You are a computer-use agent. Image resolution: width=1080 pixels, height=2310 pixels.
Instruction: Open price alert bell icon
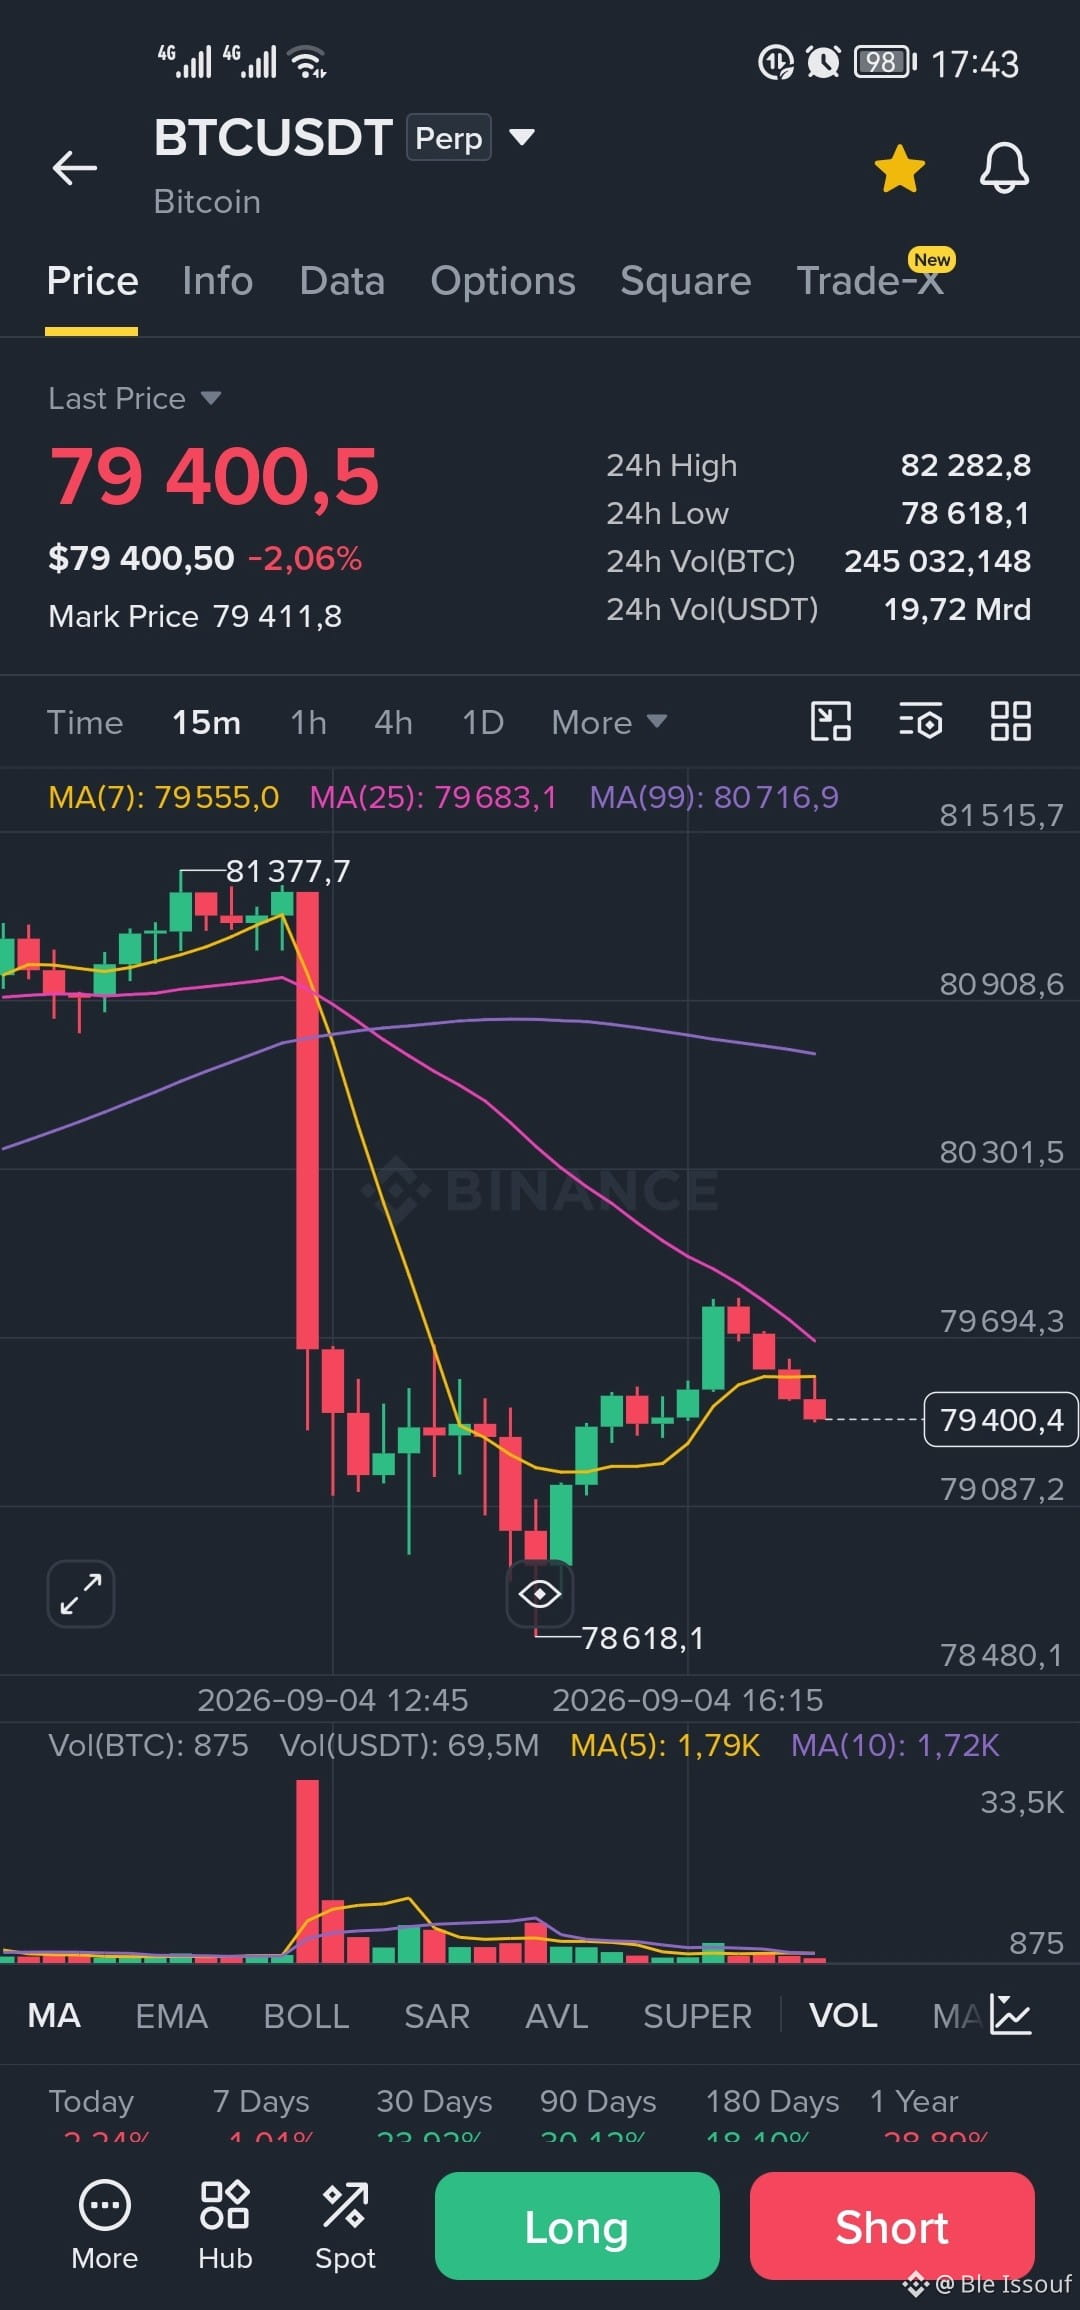[x=1004, y=167]
